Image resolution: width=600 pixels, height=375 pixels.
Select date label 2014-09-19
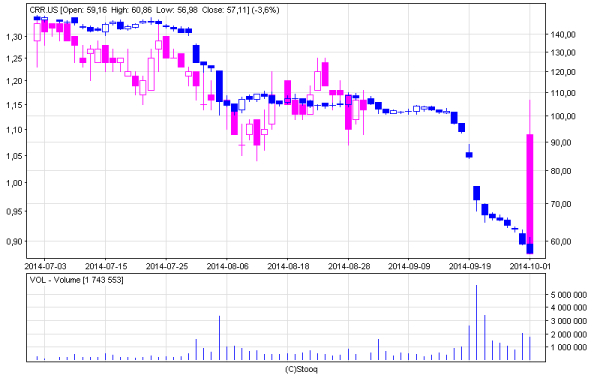coord(470,266)
